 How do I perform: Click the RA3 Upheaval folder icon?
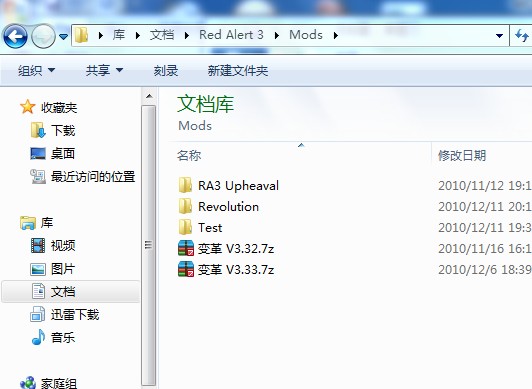coord(186,185)
